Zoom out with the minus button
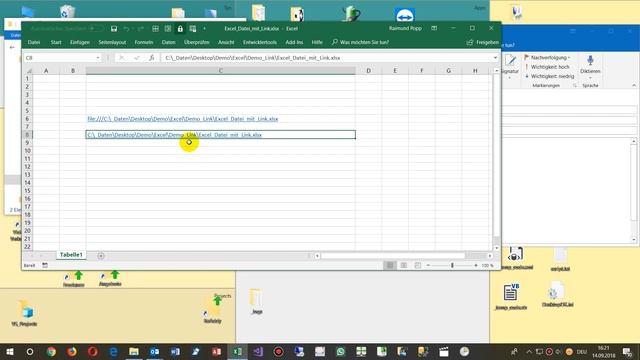 [428, 265]
